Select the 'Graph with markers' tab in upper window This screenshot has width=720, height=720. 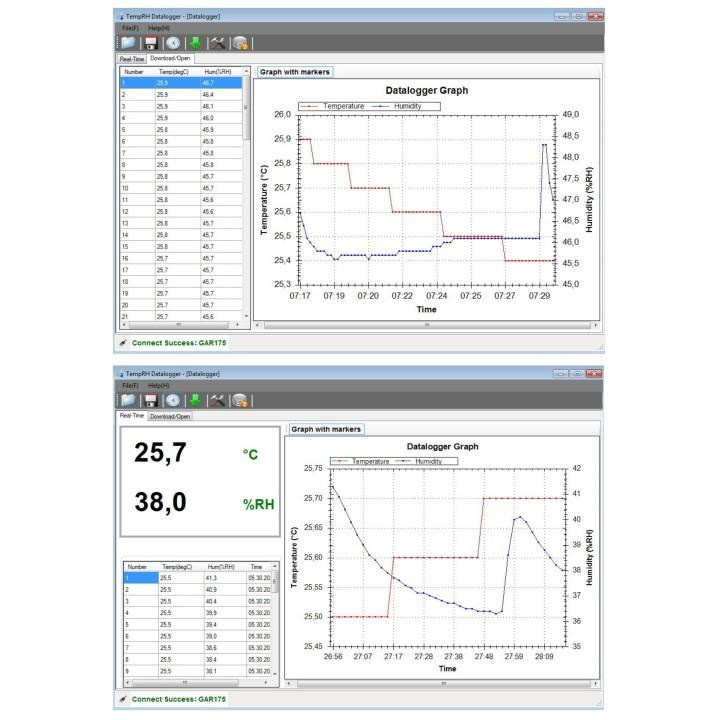(x=294, y=72)
